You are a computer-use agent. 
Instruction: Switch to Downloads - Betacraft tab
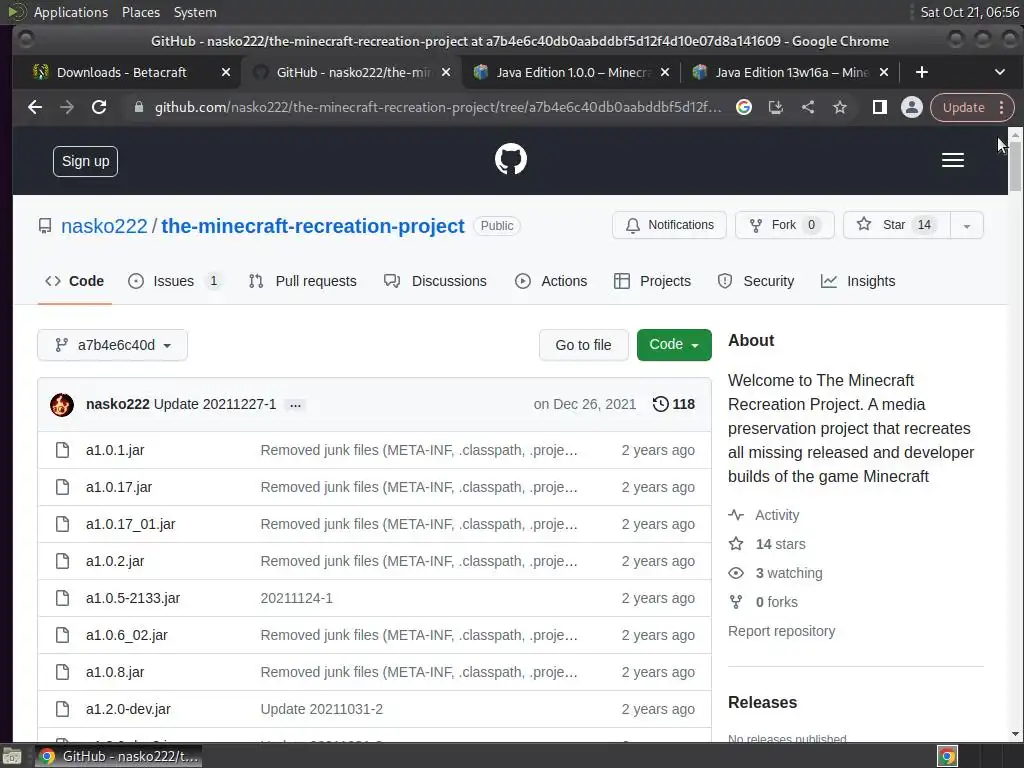click(121, 72)
